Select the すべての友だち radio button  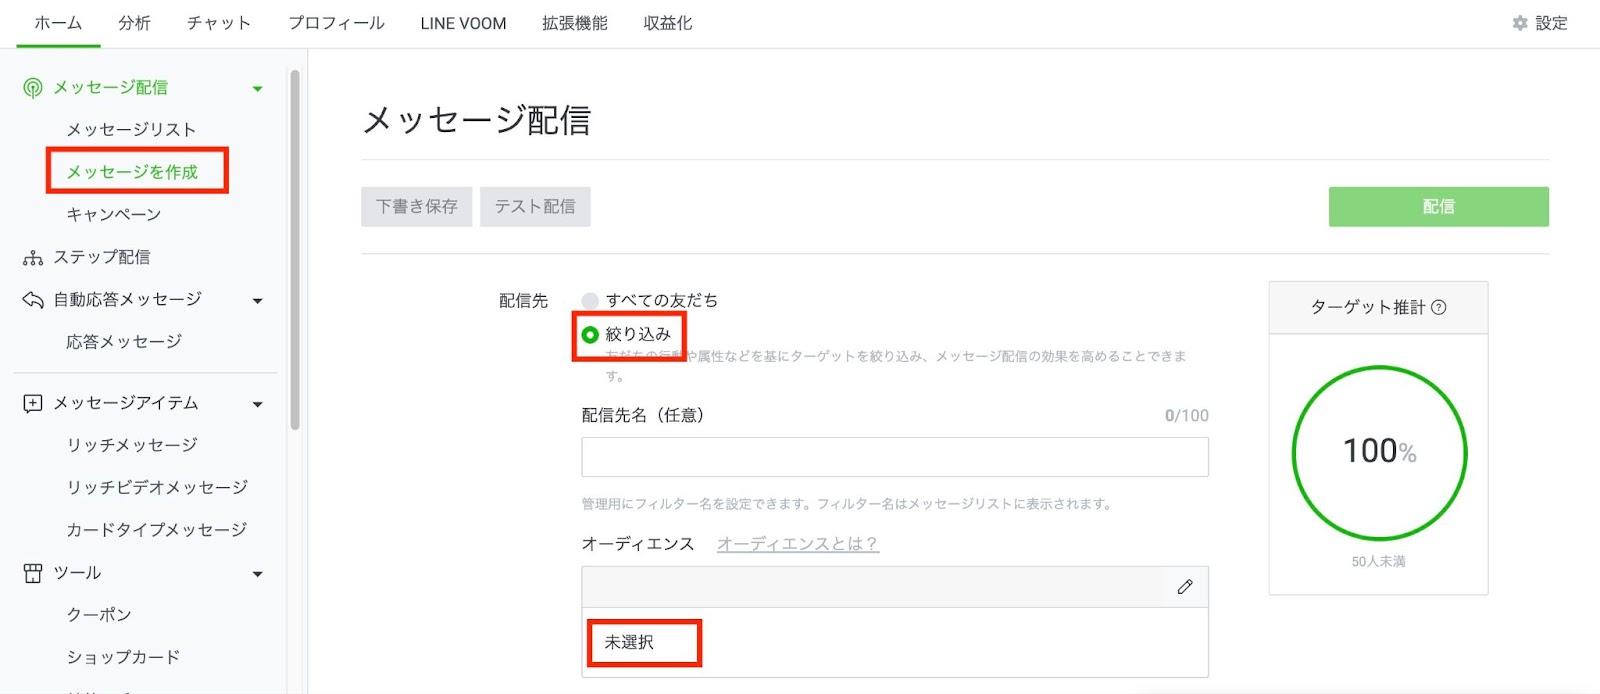click(590, 301)
